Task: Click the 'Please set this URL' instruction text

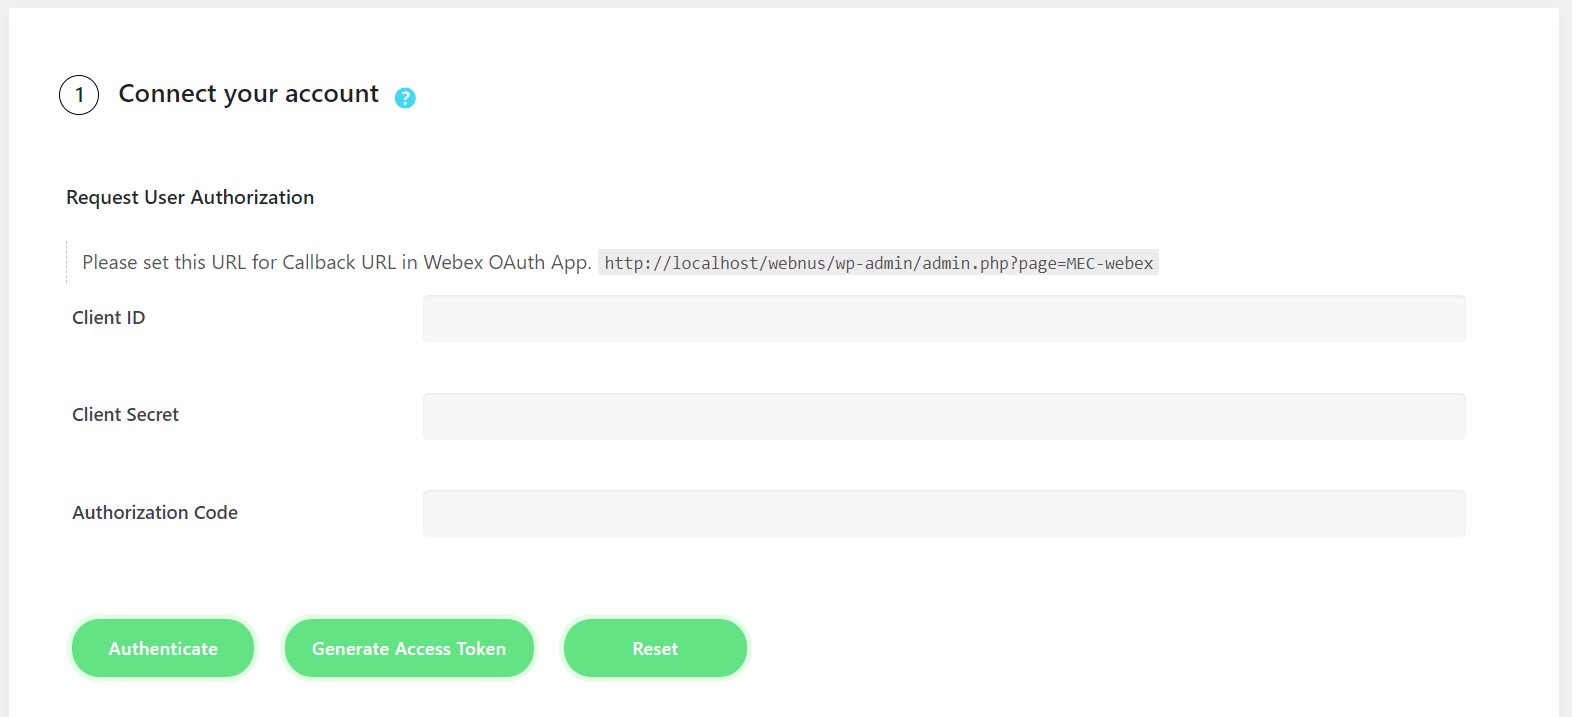Action: 337,262
